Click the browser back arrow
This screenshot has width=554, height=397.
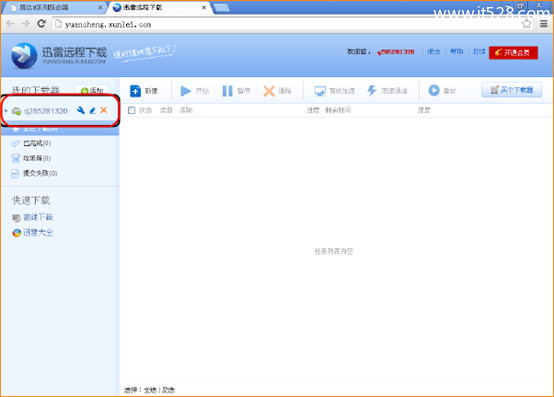10,24
